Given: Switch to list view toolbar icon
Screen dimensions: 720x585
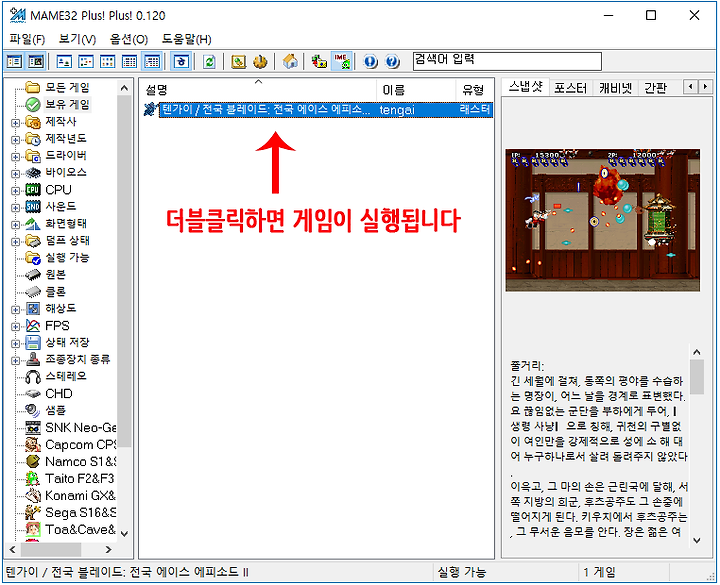Looking at the screenshot, I should click(x=107, y=62).
